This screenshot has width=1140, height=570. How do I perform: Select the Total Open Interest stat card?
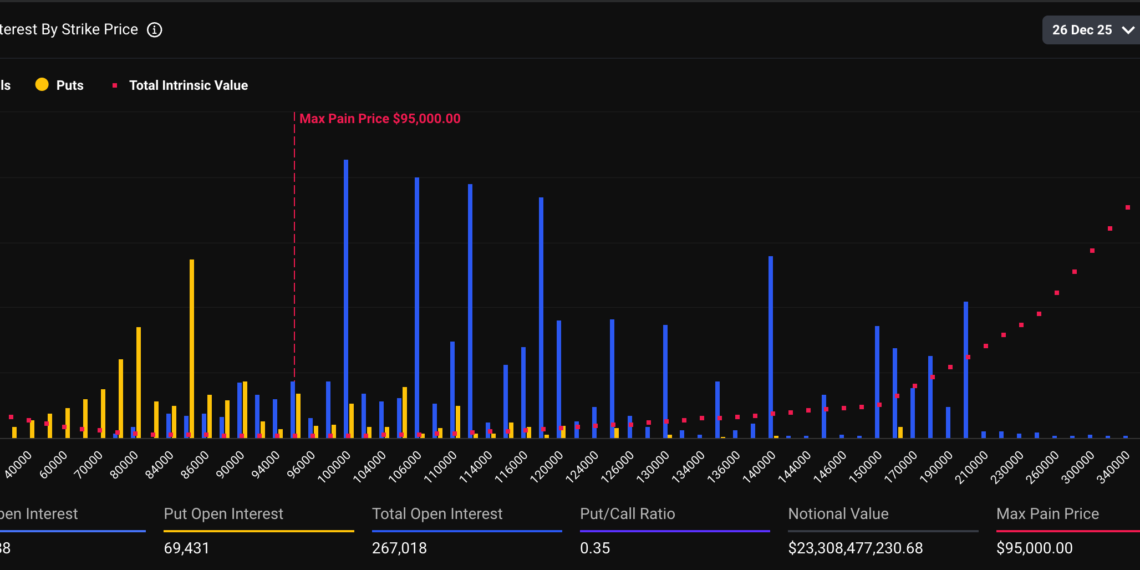(x=466, y=531)
